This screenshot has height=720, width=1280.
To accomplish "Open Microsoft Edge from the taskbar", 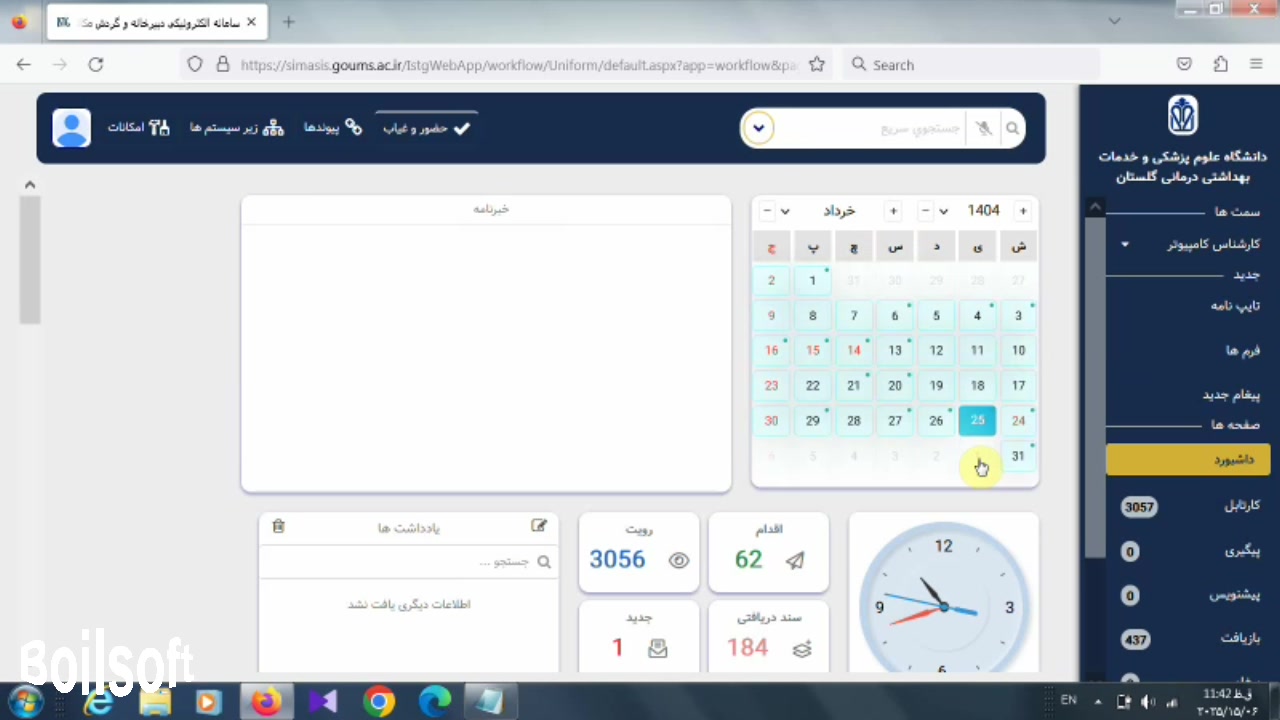I will [435, 702].
